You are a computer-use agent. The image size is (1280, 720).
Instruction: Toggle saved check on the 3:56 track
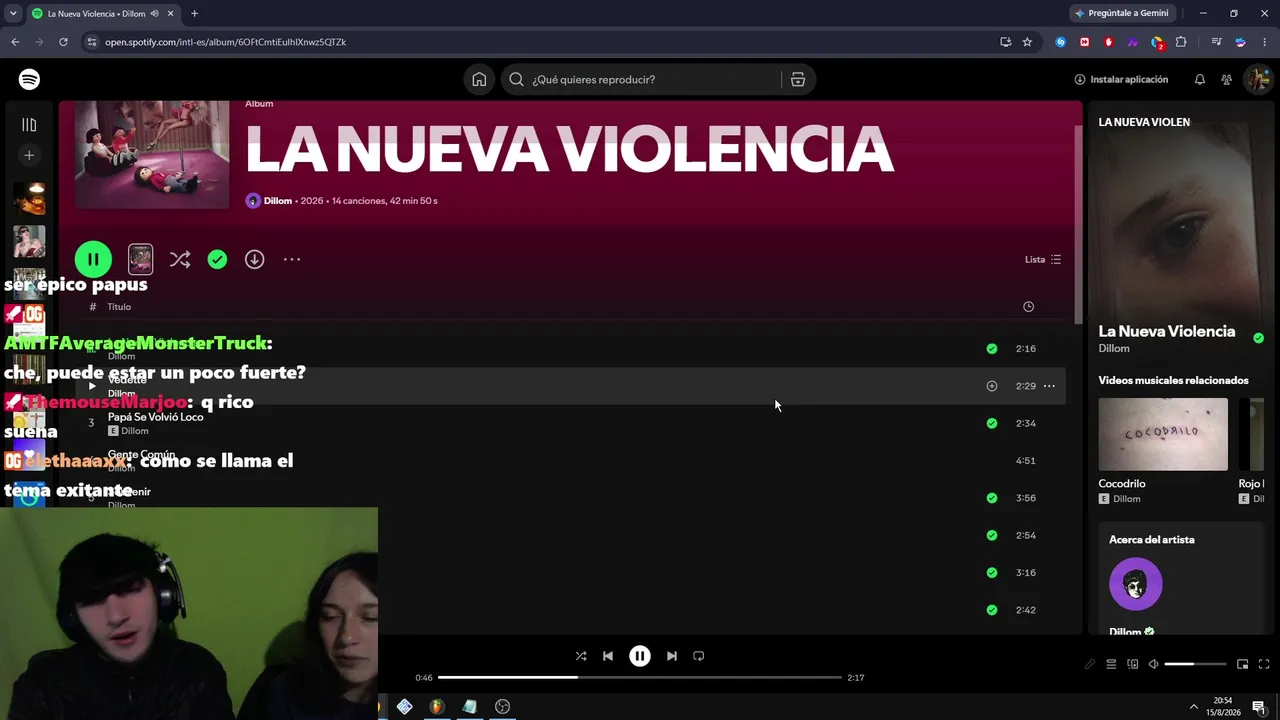point(991,498)
